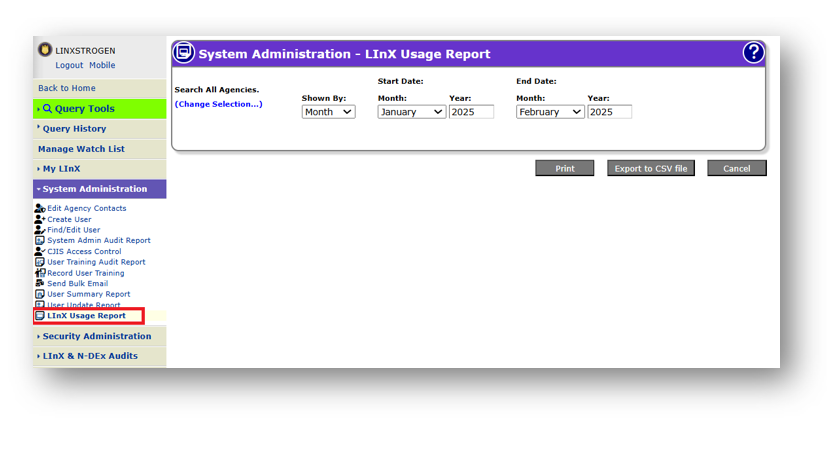Viewport: 827px width, 450px height.
Task: Open the User Training Audit Report link
Action: tap(96, 262)
